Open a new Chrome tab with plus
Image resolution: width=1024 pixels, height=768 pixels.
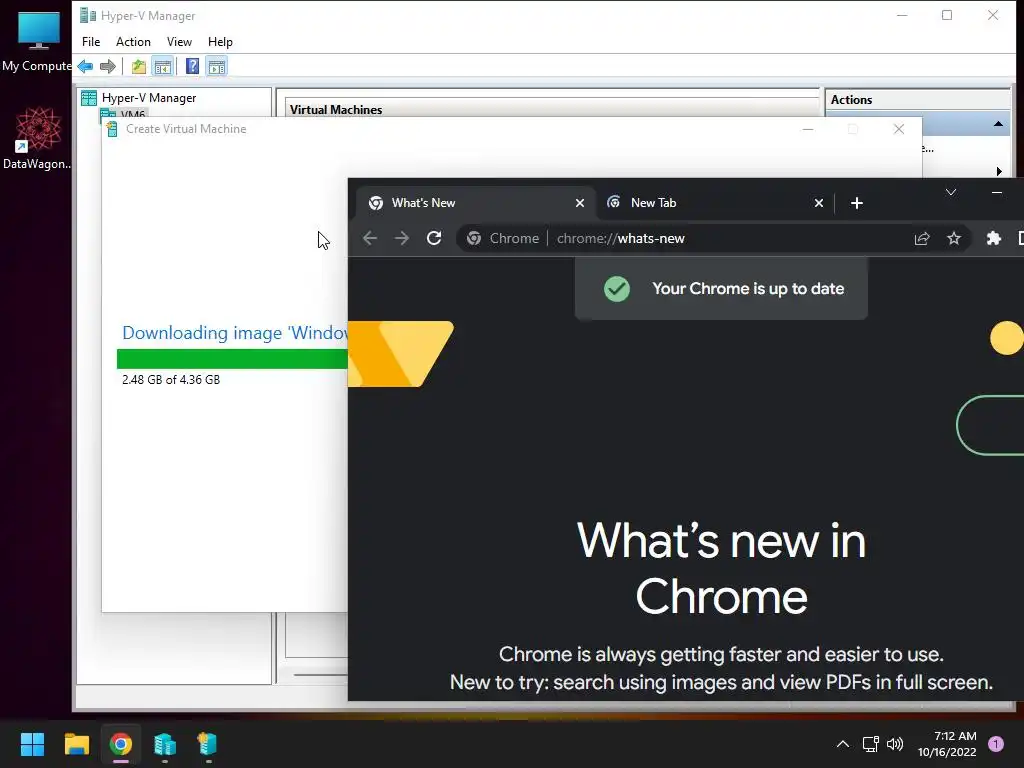click(857, 203)
